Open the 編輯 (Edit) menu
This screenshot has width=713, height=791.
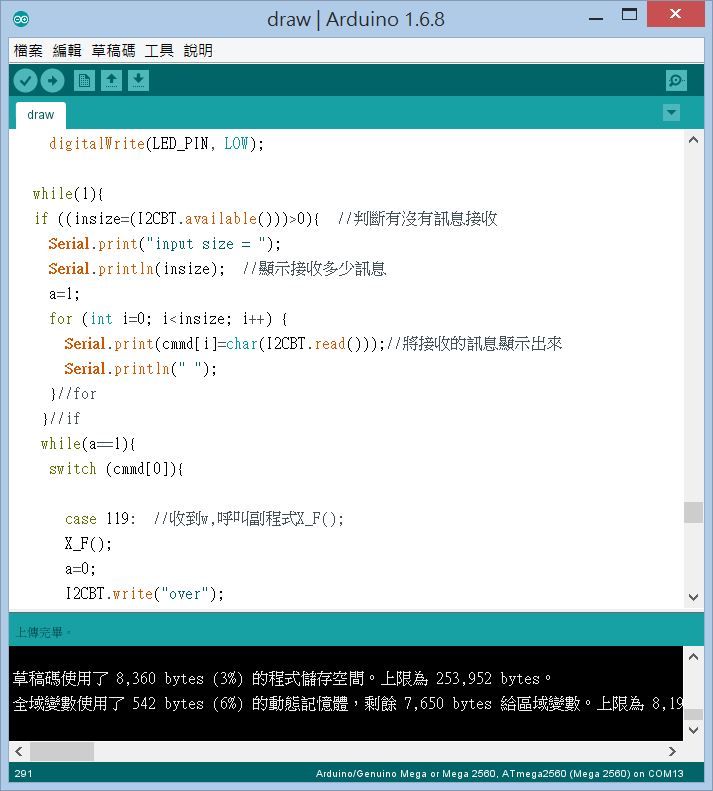(x=67, y=50)
